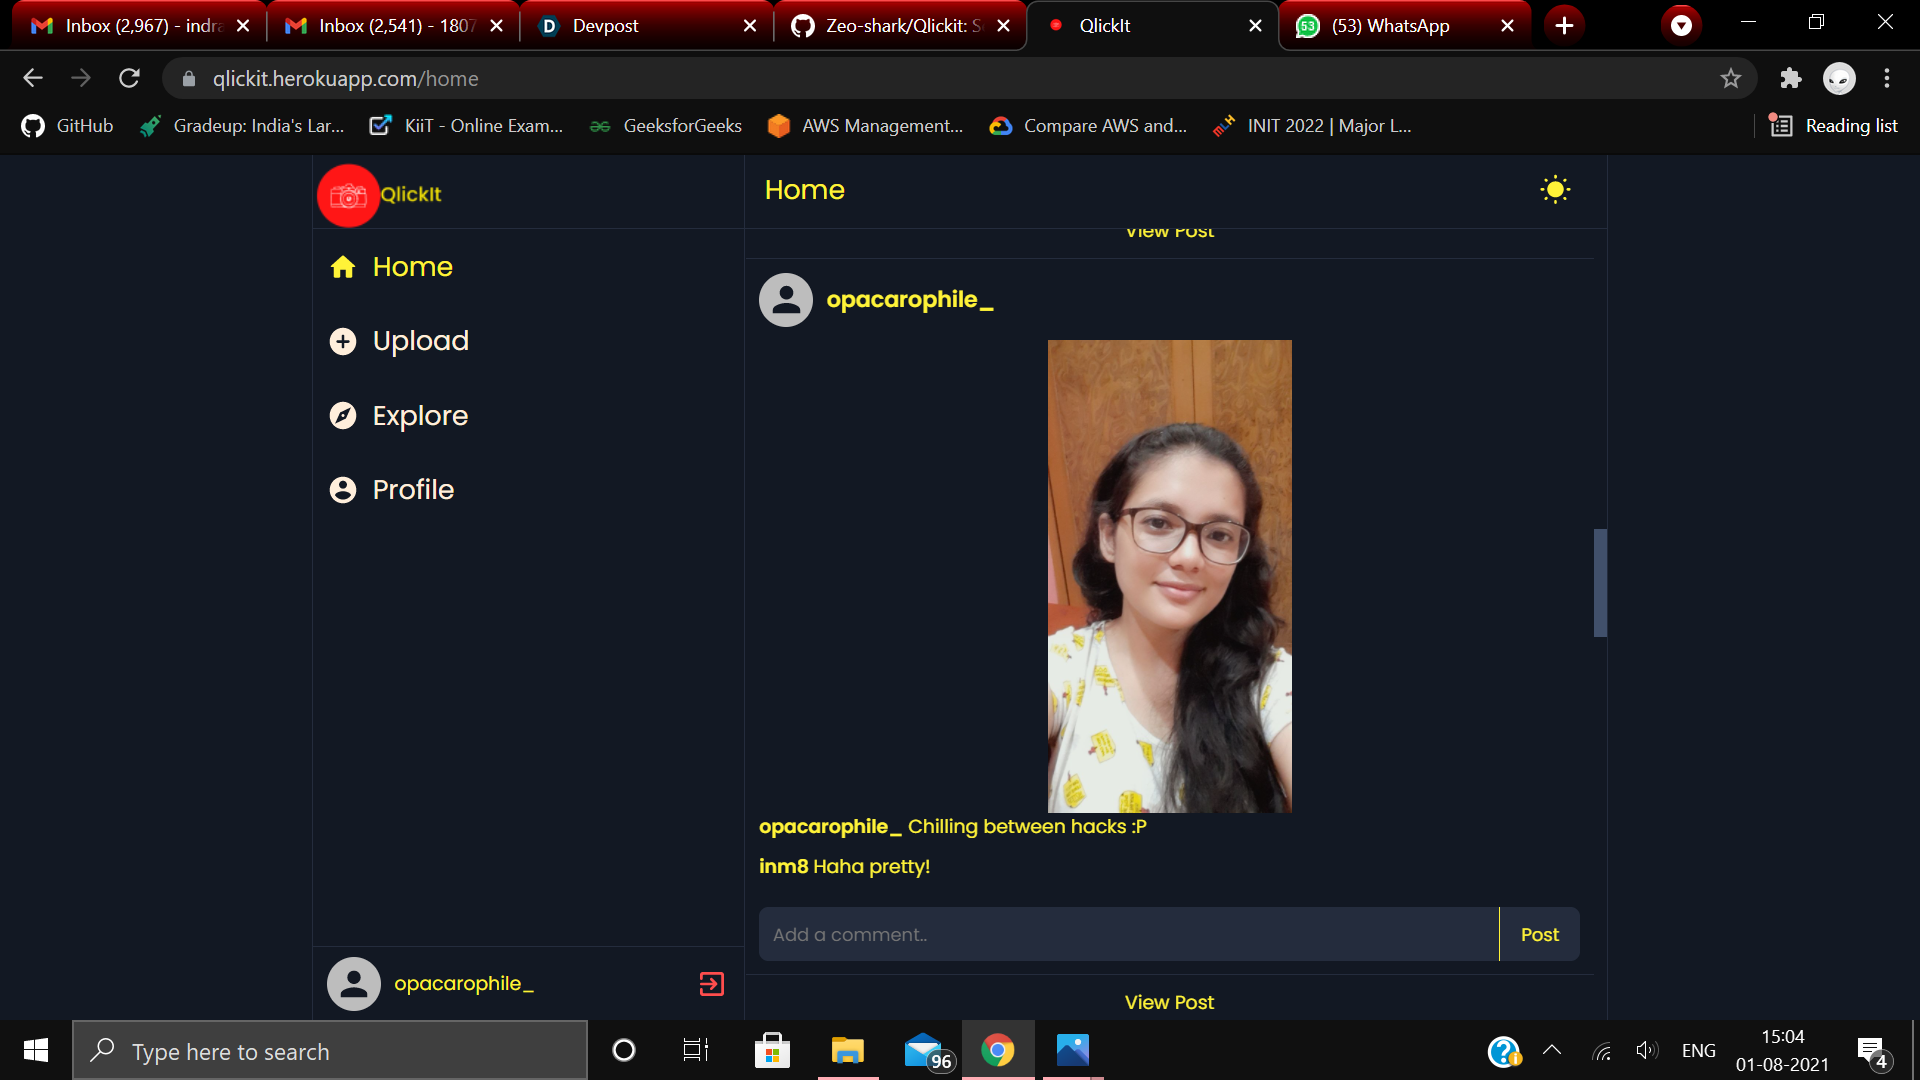The width and height of the screenshot is (1920, 1080).
Task: Click the bottom View Post link
Action: click(x=1169, y=1002)
